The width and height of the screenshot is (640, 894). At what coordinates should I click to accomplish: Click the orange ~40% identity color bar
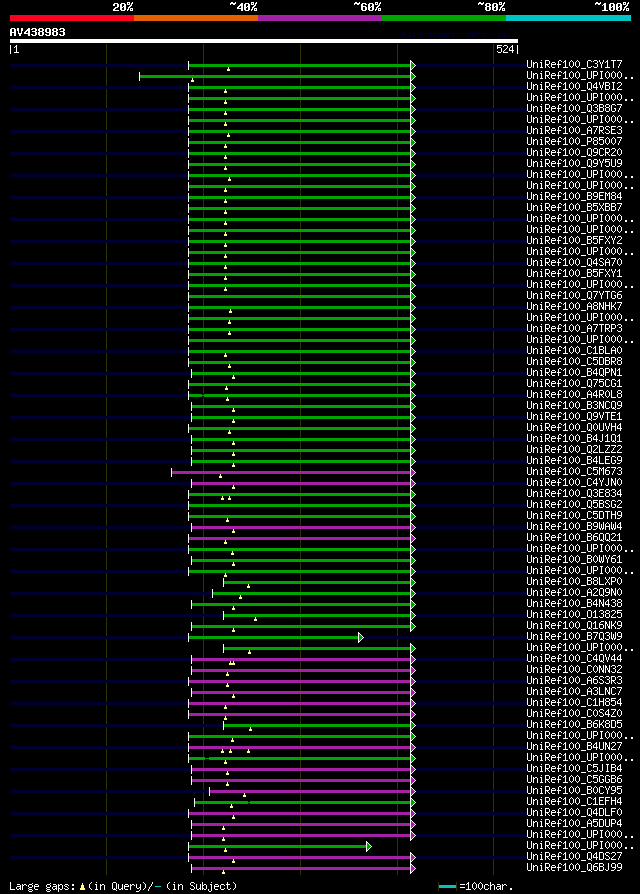[196, 18]
